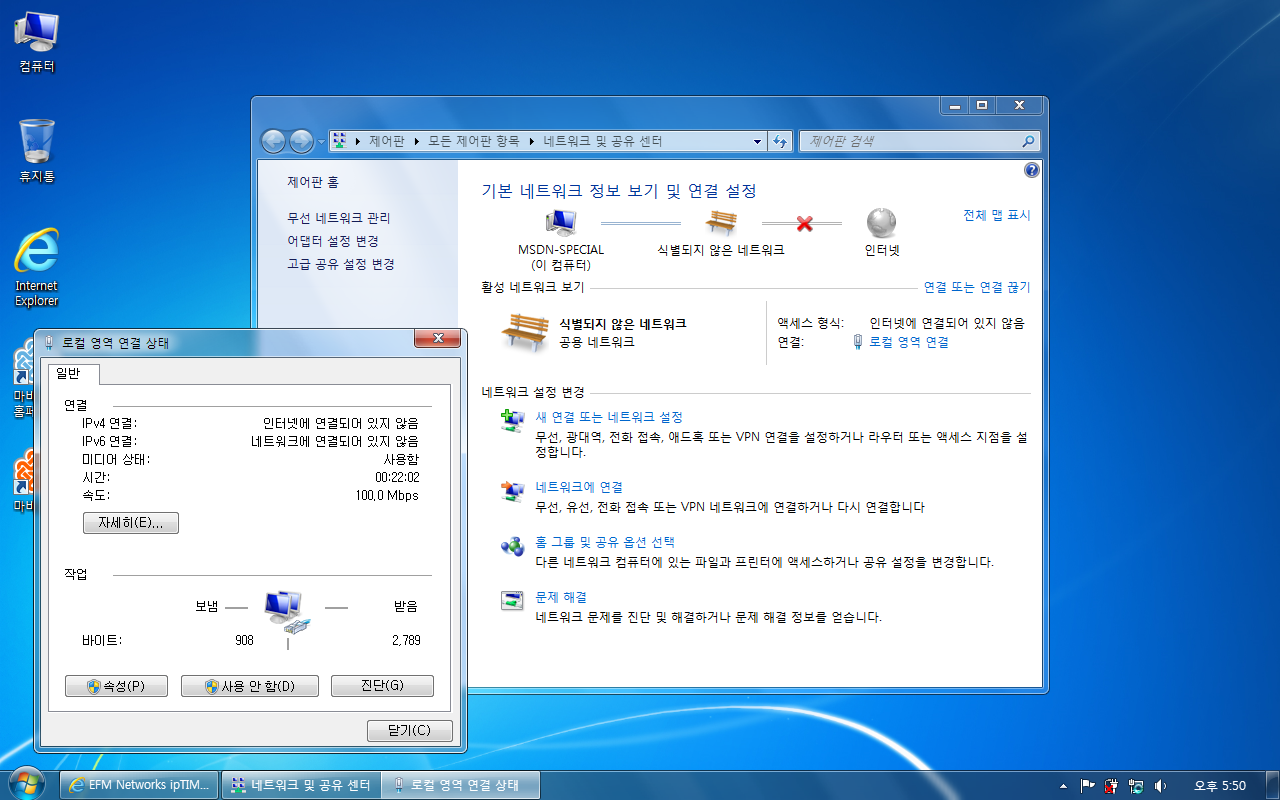
Task: Open the 컴퓨터 desktop icon
Action: point(36,43)
